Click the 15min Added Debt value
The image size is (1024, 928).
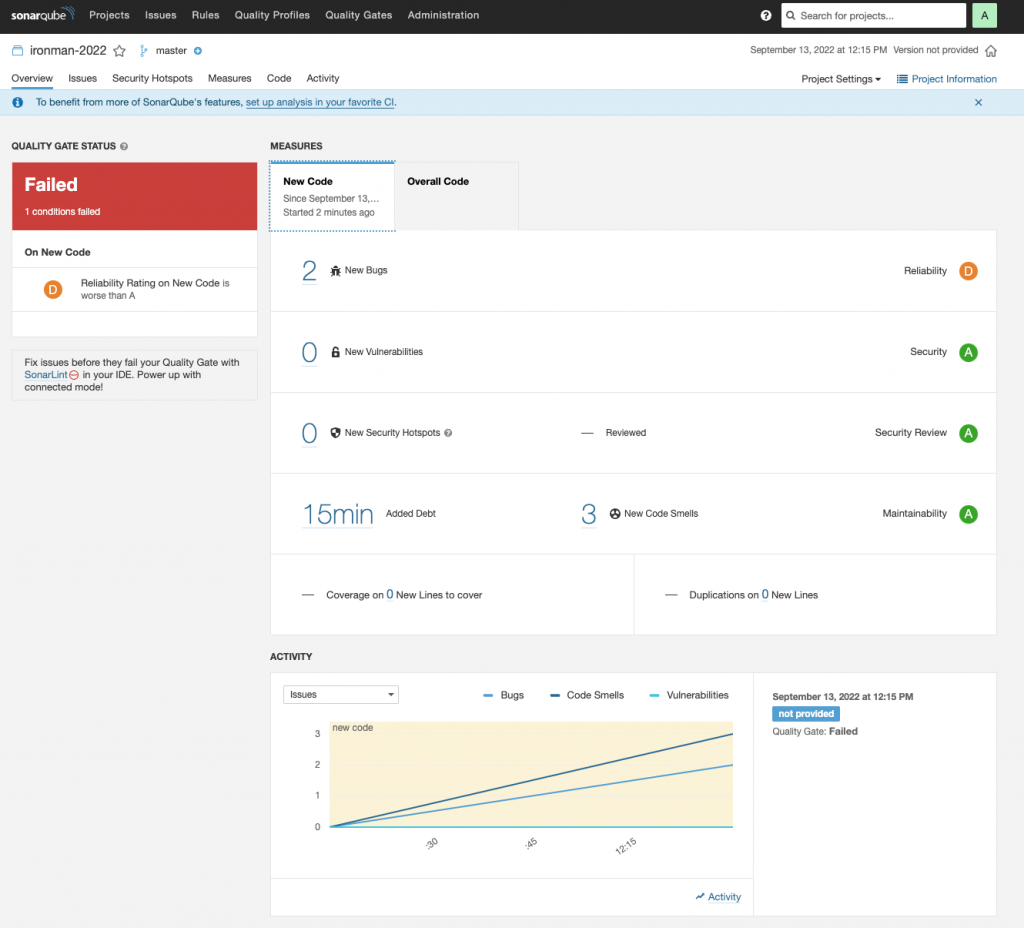338,514
